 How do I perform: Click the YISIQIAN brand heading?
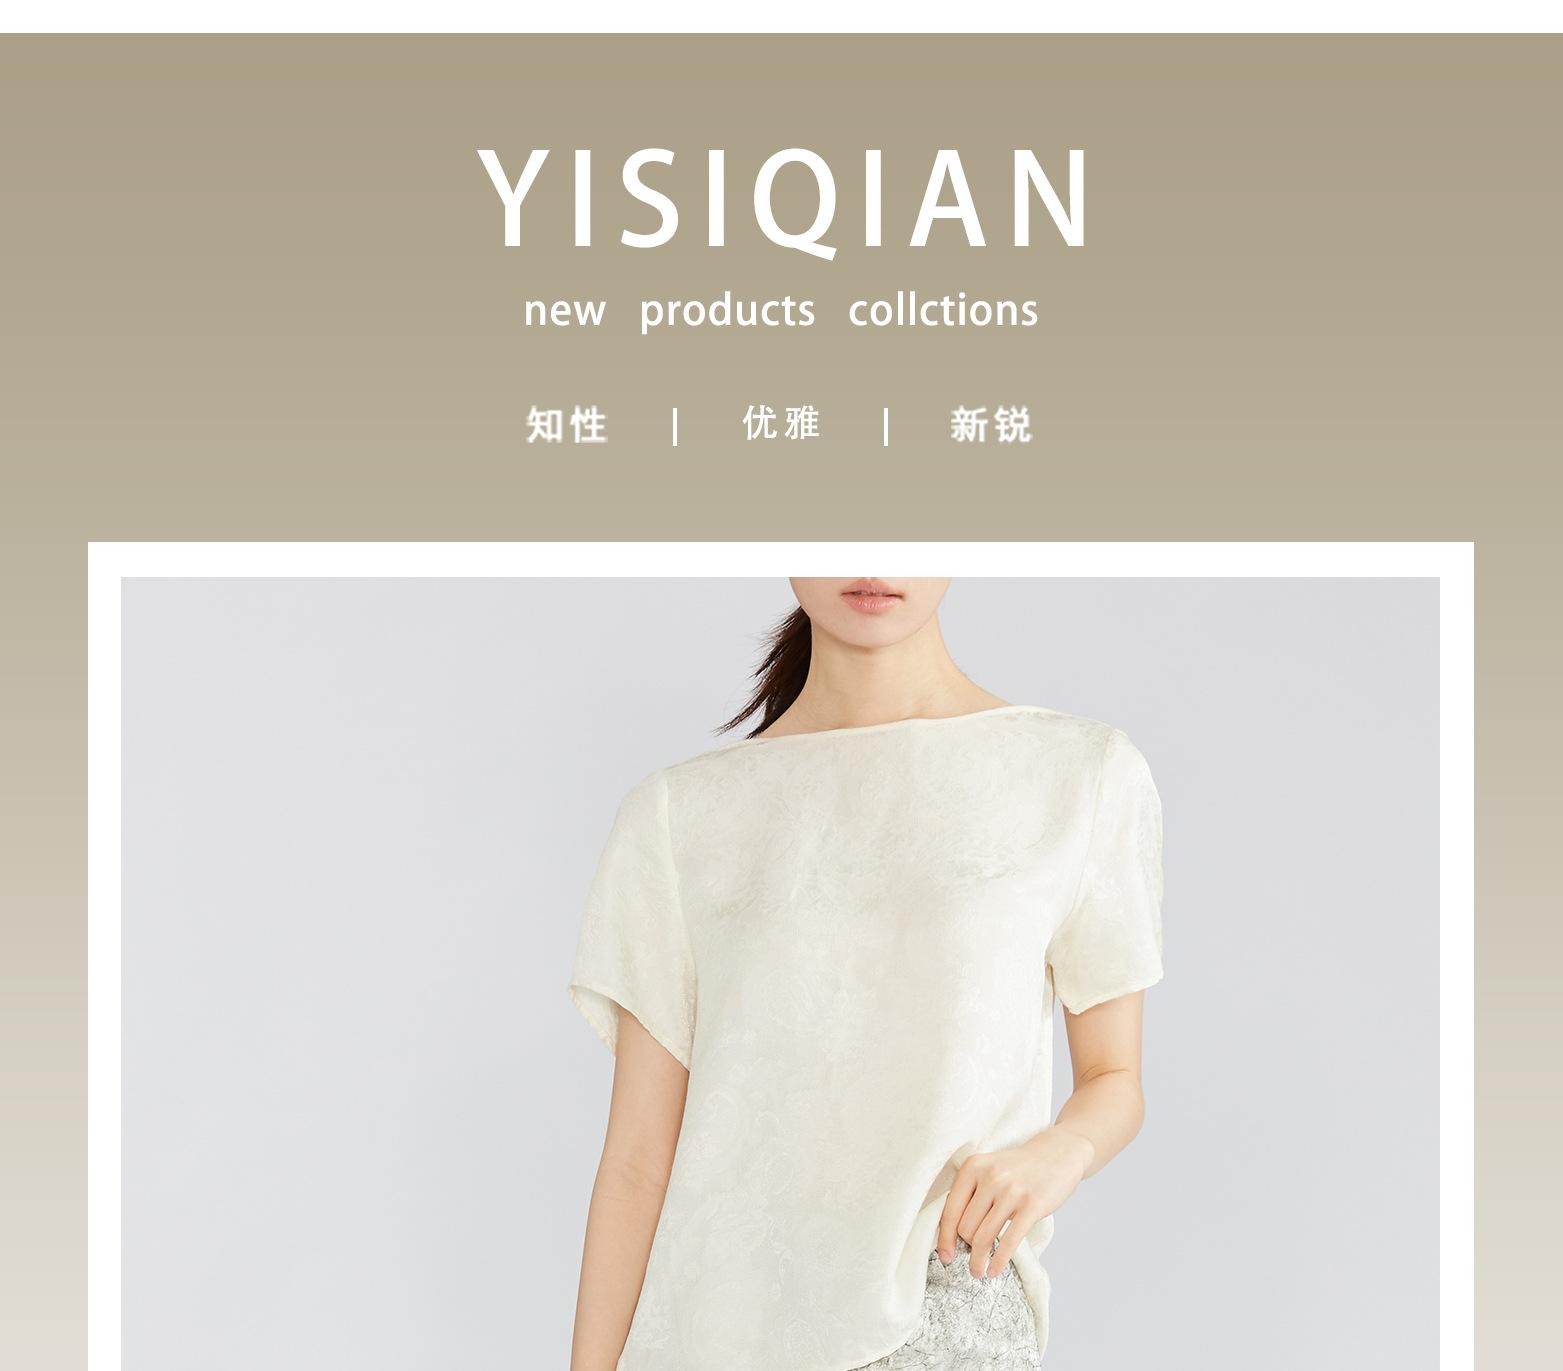coord(784,199)
